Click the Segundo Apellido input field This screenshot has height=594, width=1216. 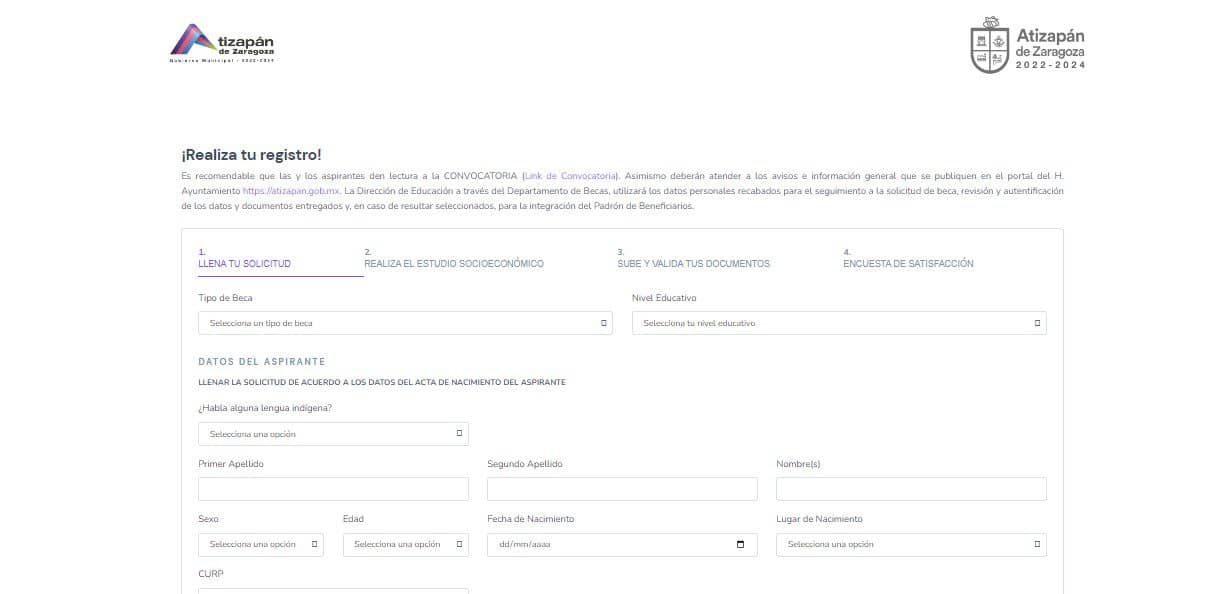coord(622,489)
